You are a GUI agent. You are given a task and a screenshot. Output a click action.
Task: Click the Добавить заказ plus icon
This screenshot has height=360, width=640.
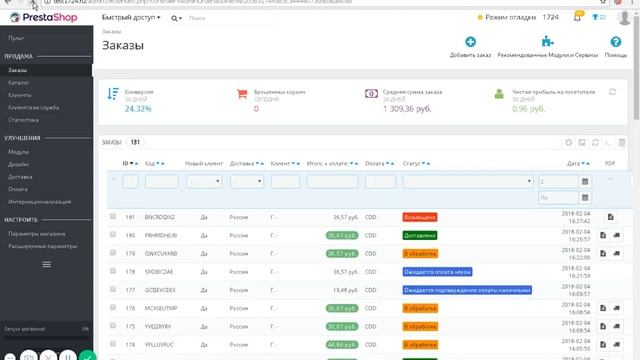pos(470,42)
